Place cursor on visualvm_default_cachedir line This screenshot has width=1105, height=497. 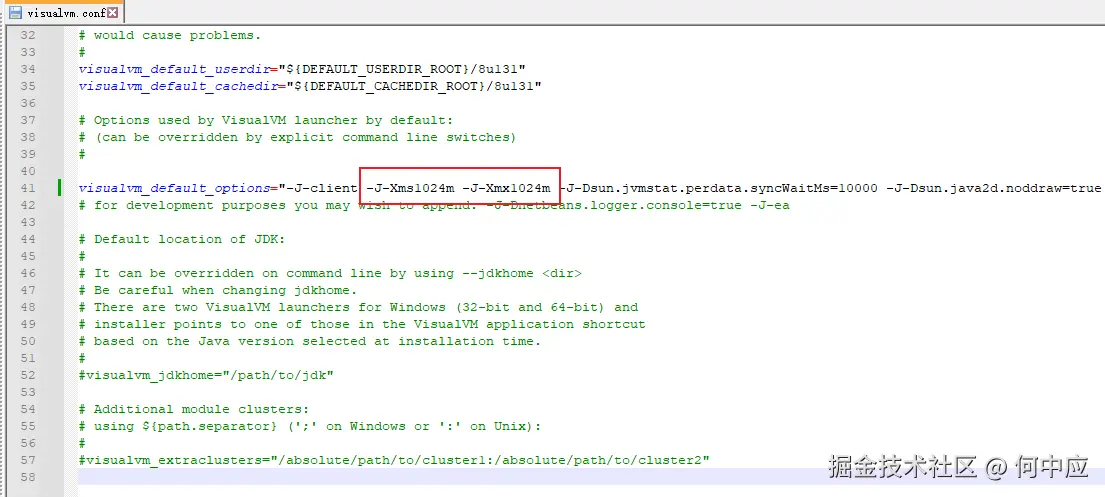coord(310,86)
